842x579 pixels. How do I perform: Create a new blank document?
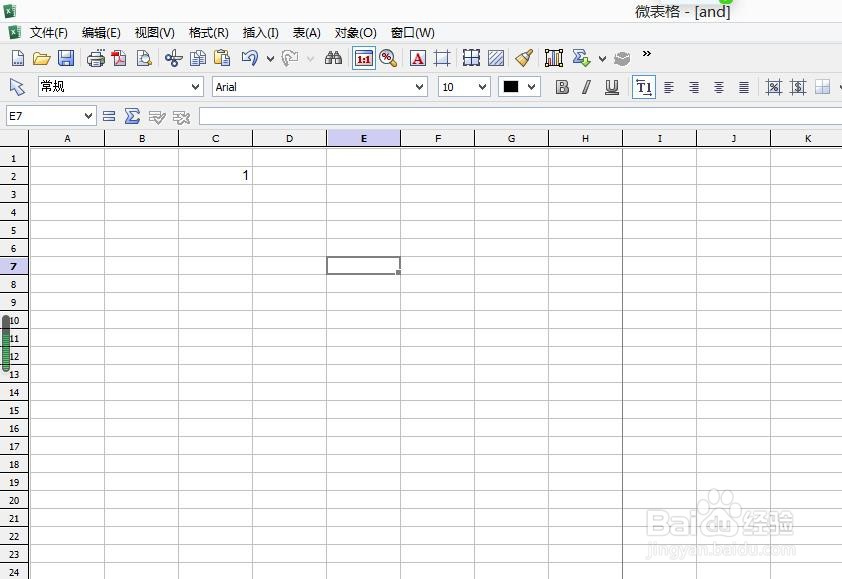pyautogui.click(x=17, y=58)
